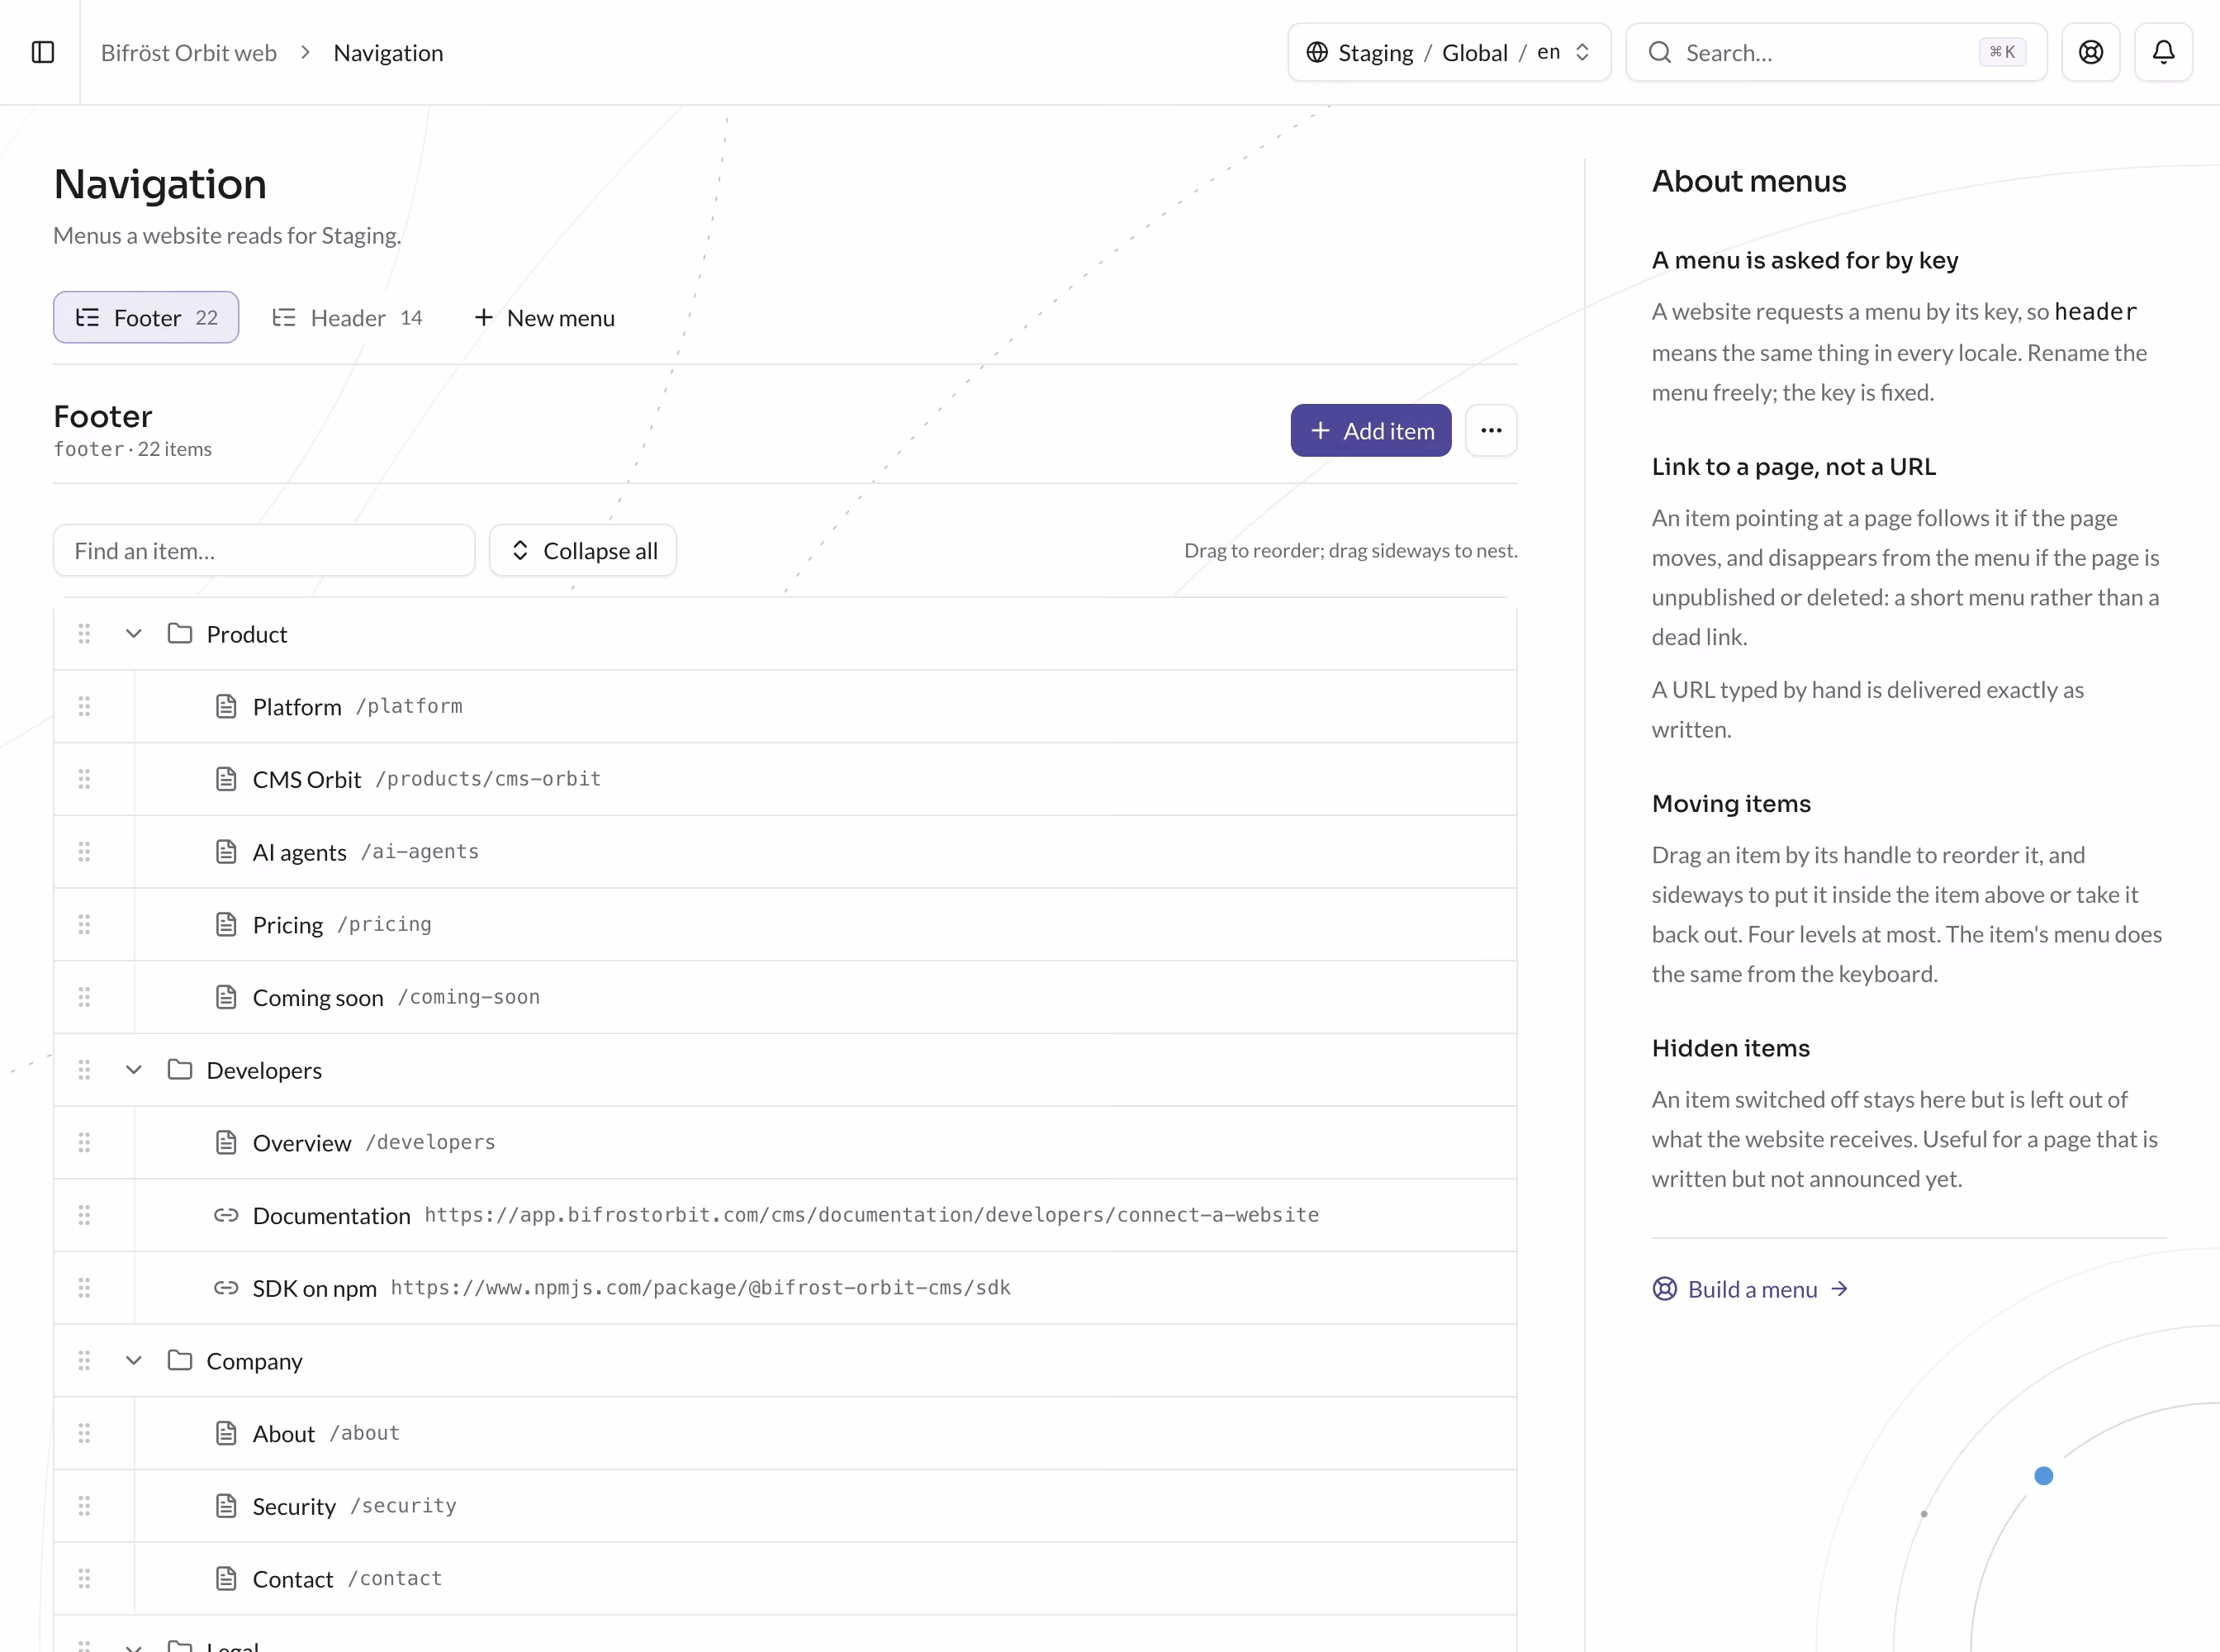2220x1652 pixels.
Task: Click the drag handle for Product row
Action: point(84,634)
